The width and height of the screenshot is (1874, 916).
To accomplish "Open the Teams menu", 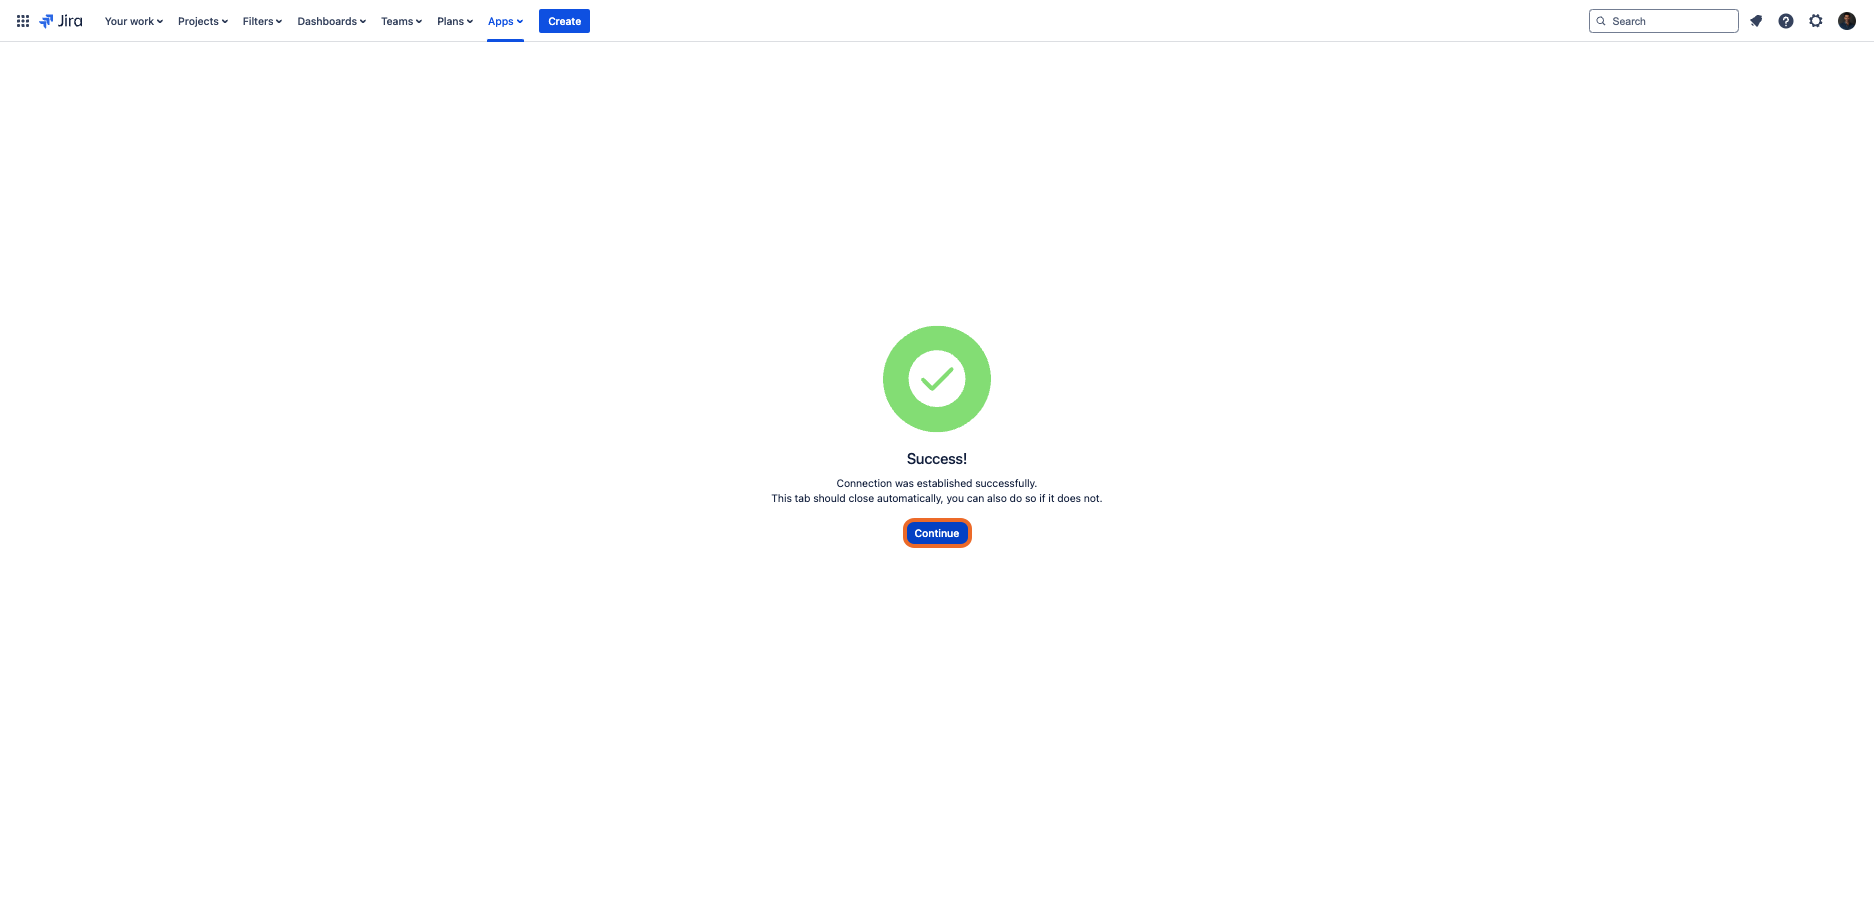I will (401, 21).
